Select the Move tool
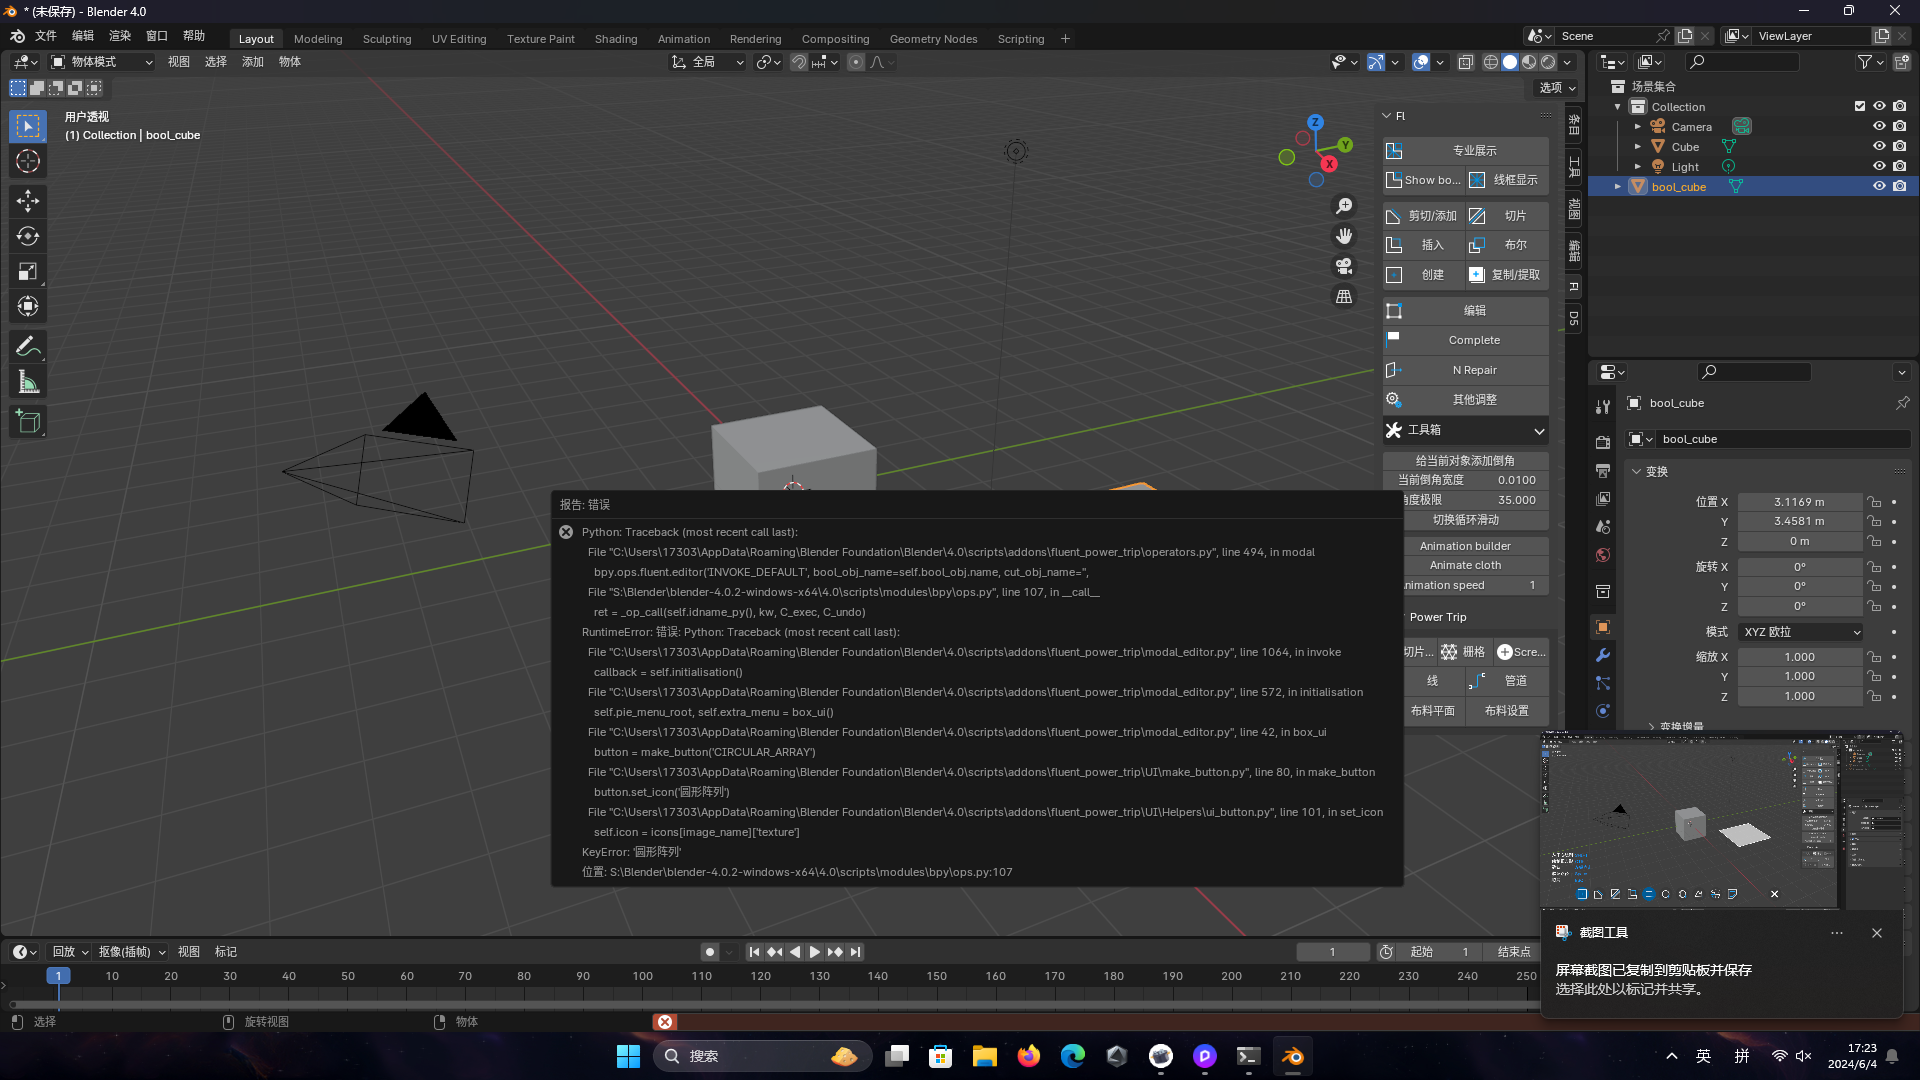Viewport: 1920px width, 1080px height. click(x=28, y=201)
